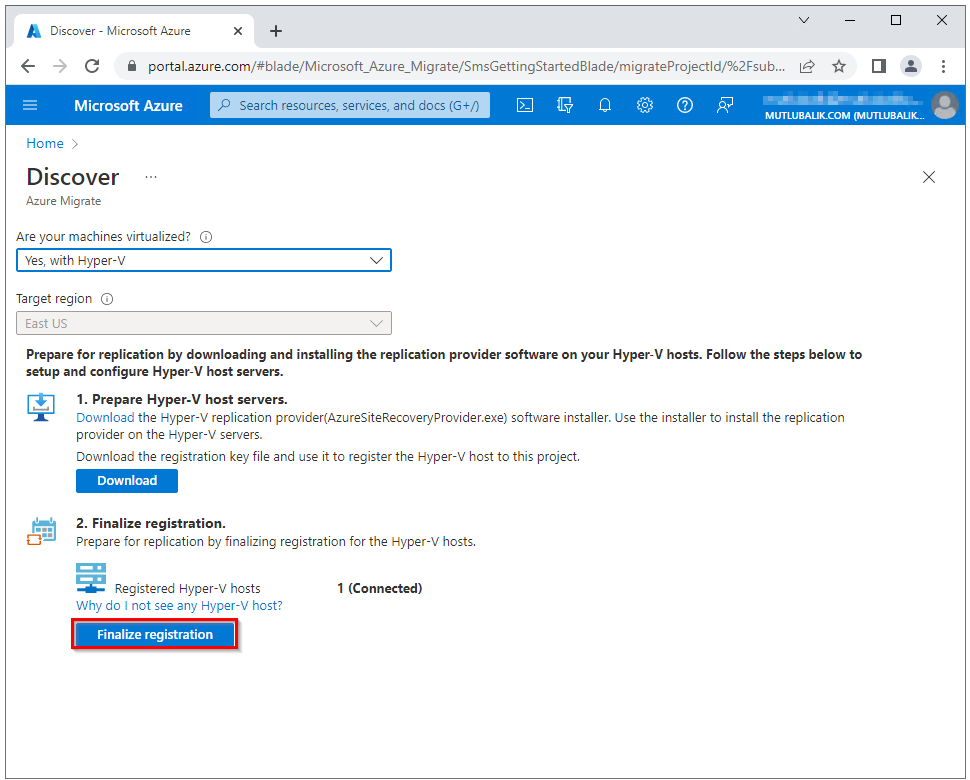The width and height of the screenshot is (970, 780).
Task: Click the Finalize registration button
Action: click(155, 635)
